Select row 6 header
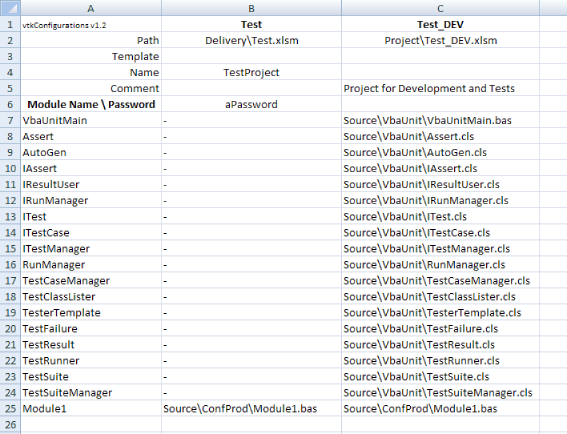Screen dimensions: 567x434 [10, 104]
